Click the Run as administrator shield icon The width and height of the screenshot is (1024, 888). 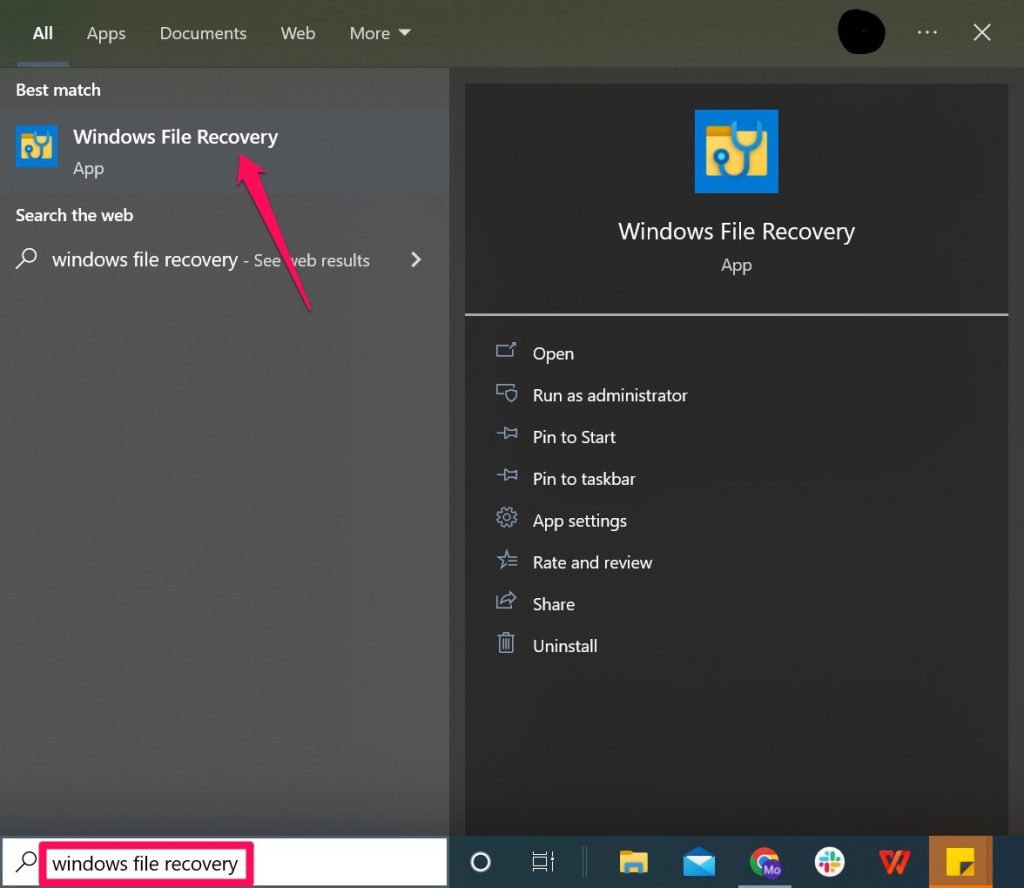tap(505, 394)
